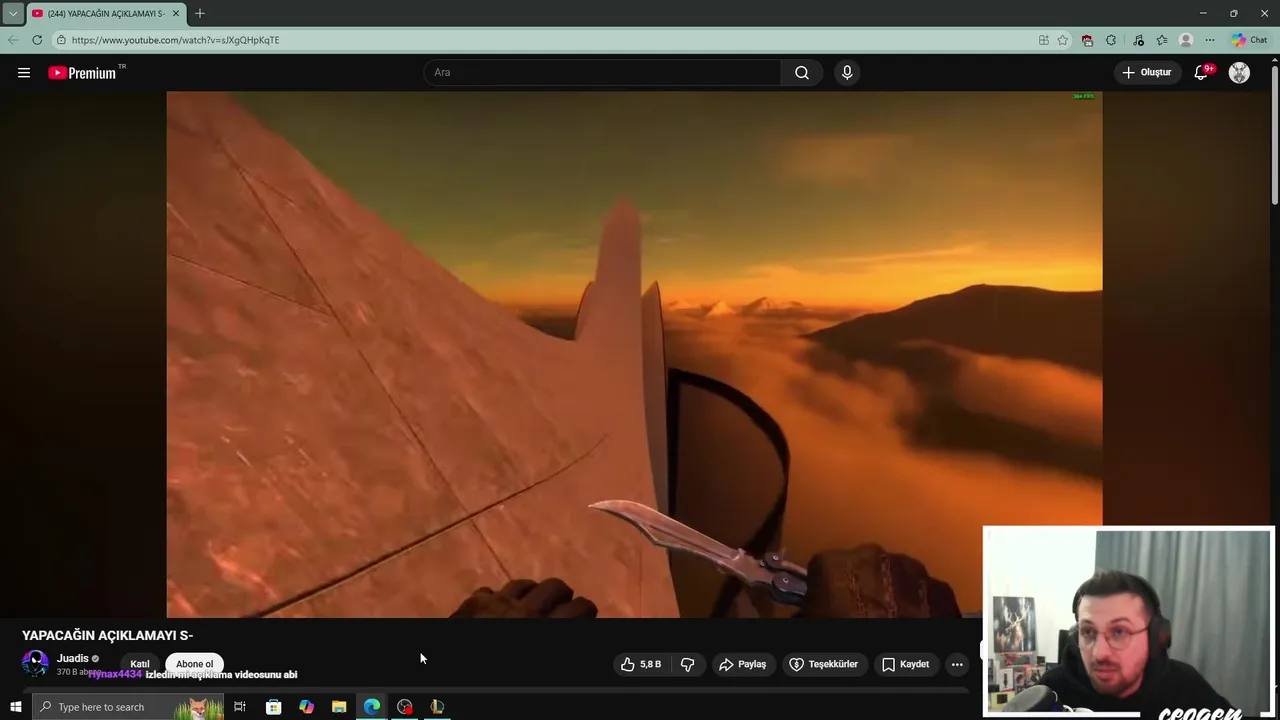
Task: Send thanks via Teşekkürler button
Action: point(824,664)
